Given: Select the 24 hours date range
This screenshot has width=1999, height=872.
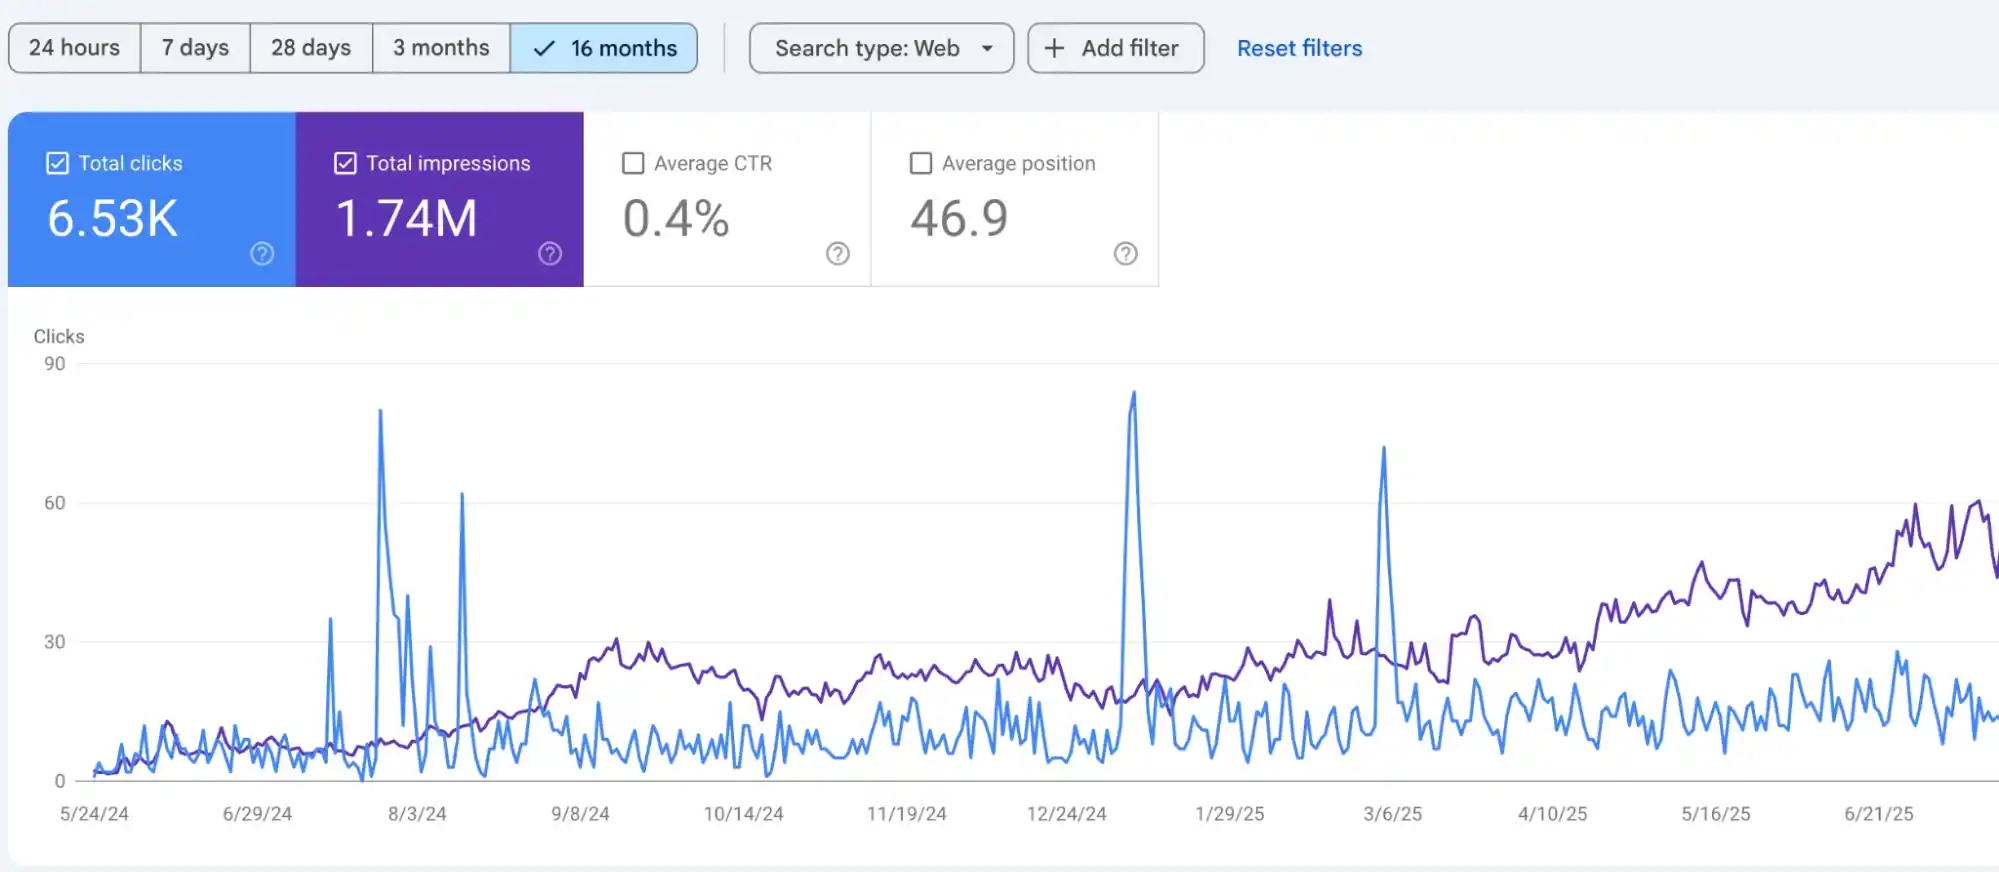Looking at the screenshot, I should (x=74, y=48).
